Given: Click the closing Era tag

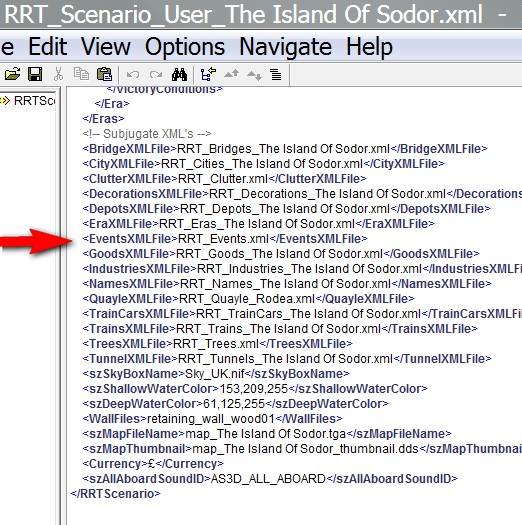Looking at the screenshot, I should click(x=112, y=104).
